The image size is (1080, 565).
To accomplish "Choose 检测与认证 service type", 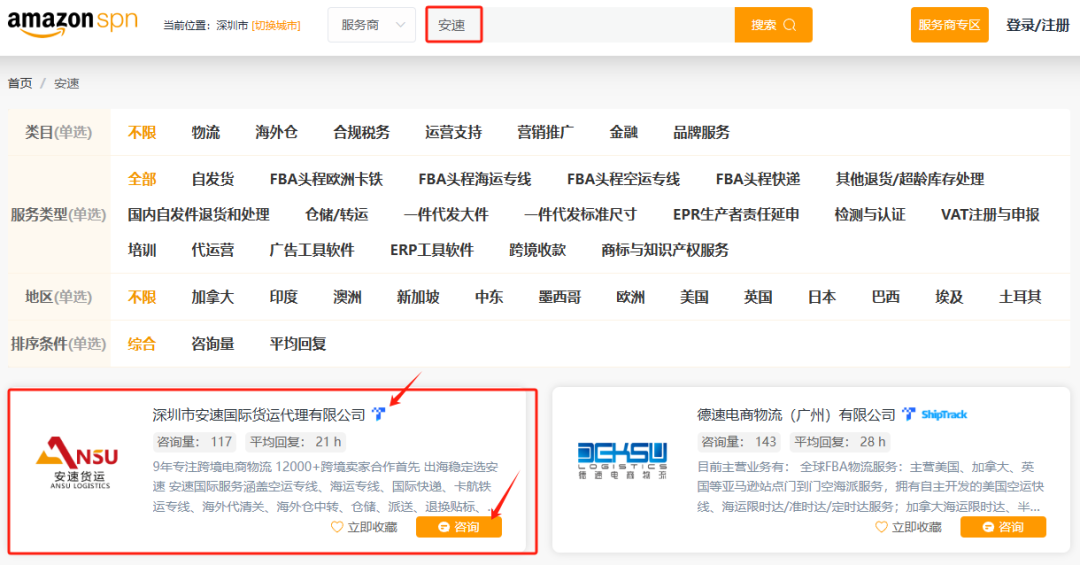I will pos(870,214).
